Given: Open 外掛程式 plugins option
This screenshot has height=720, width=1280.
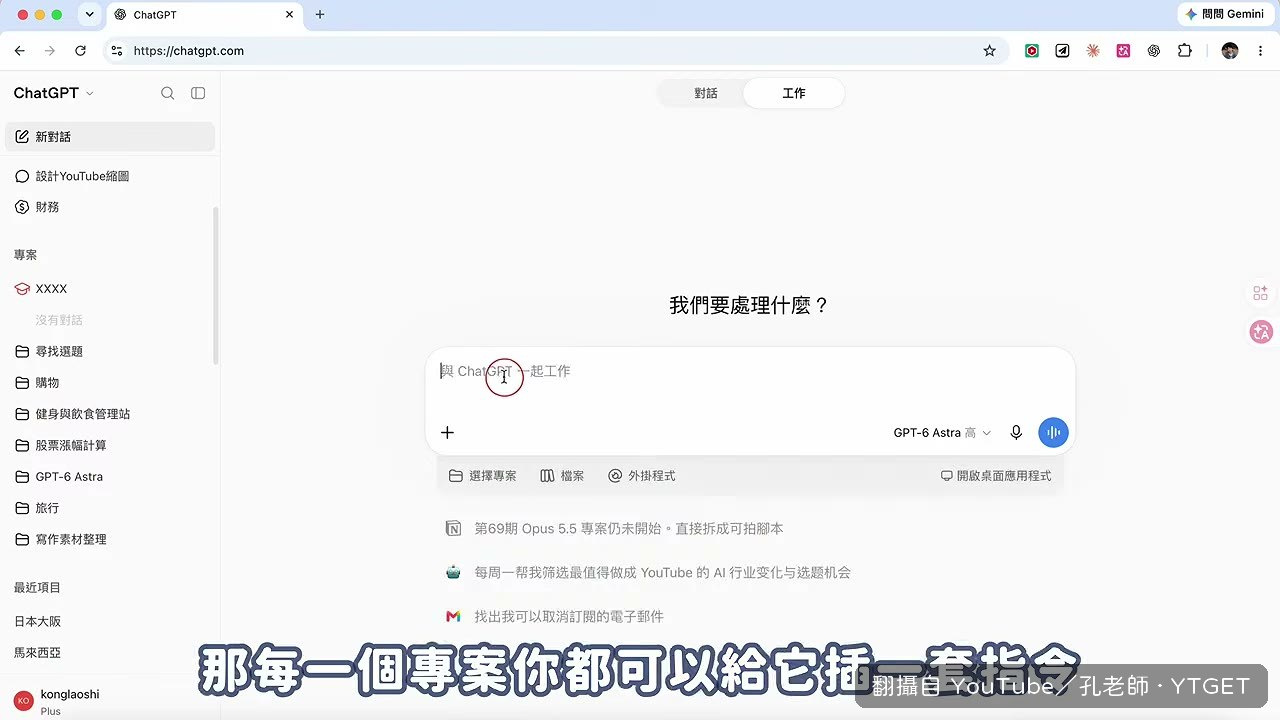Looking at the screenshot, I should (x=642, y=476).
